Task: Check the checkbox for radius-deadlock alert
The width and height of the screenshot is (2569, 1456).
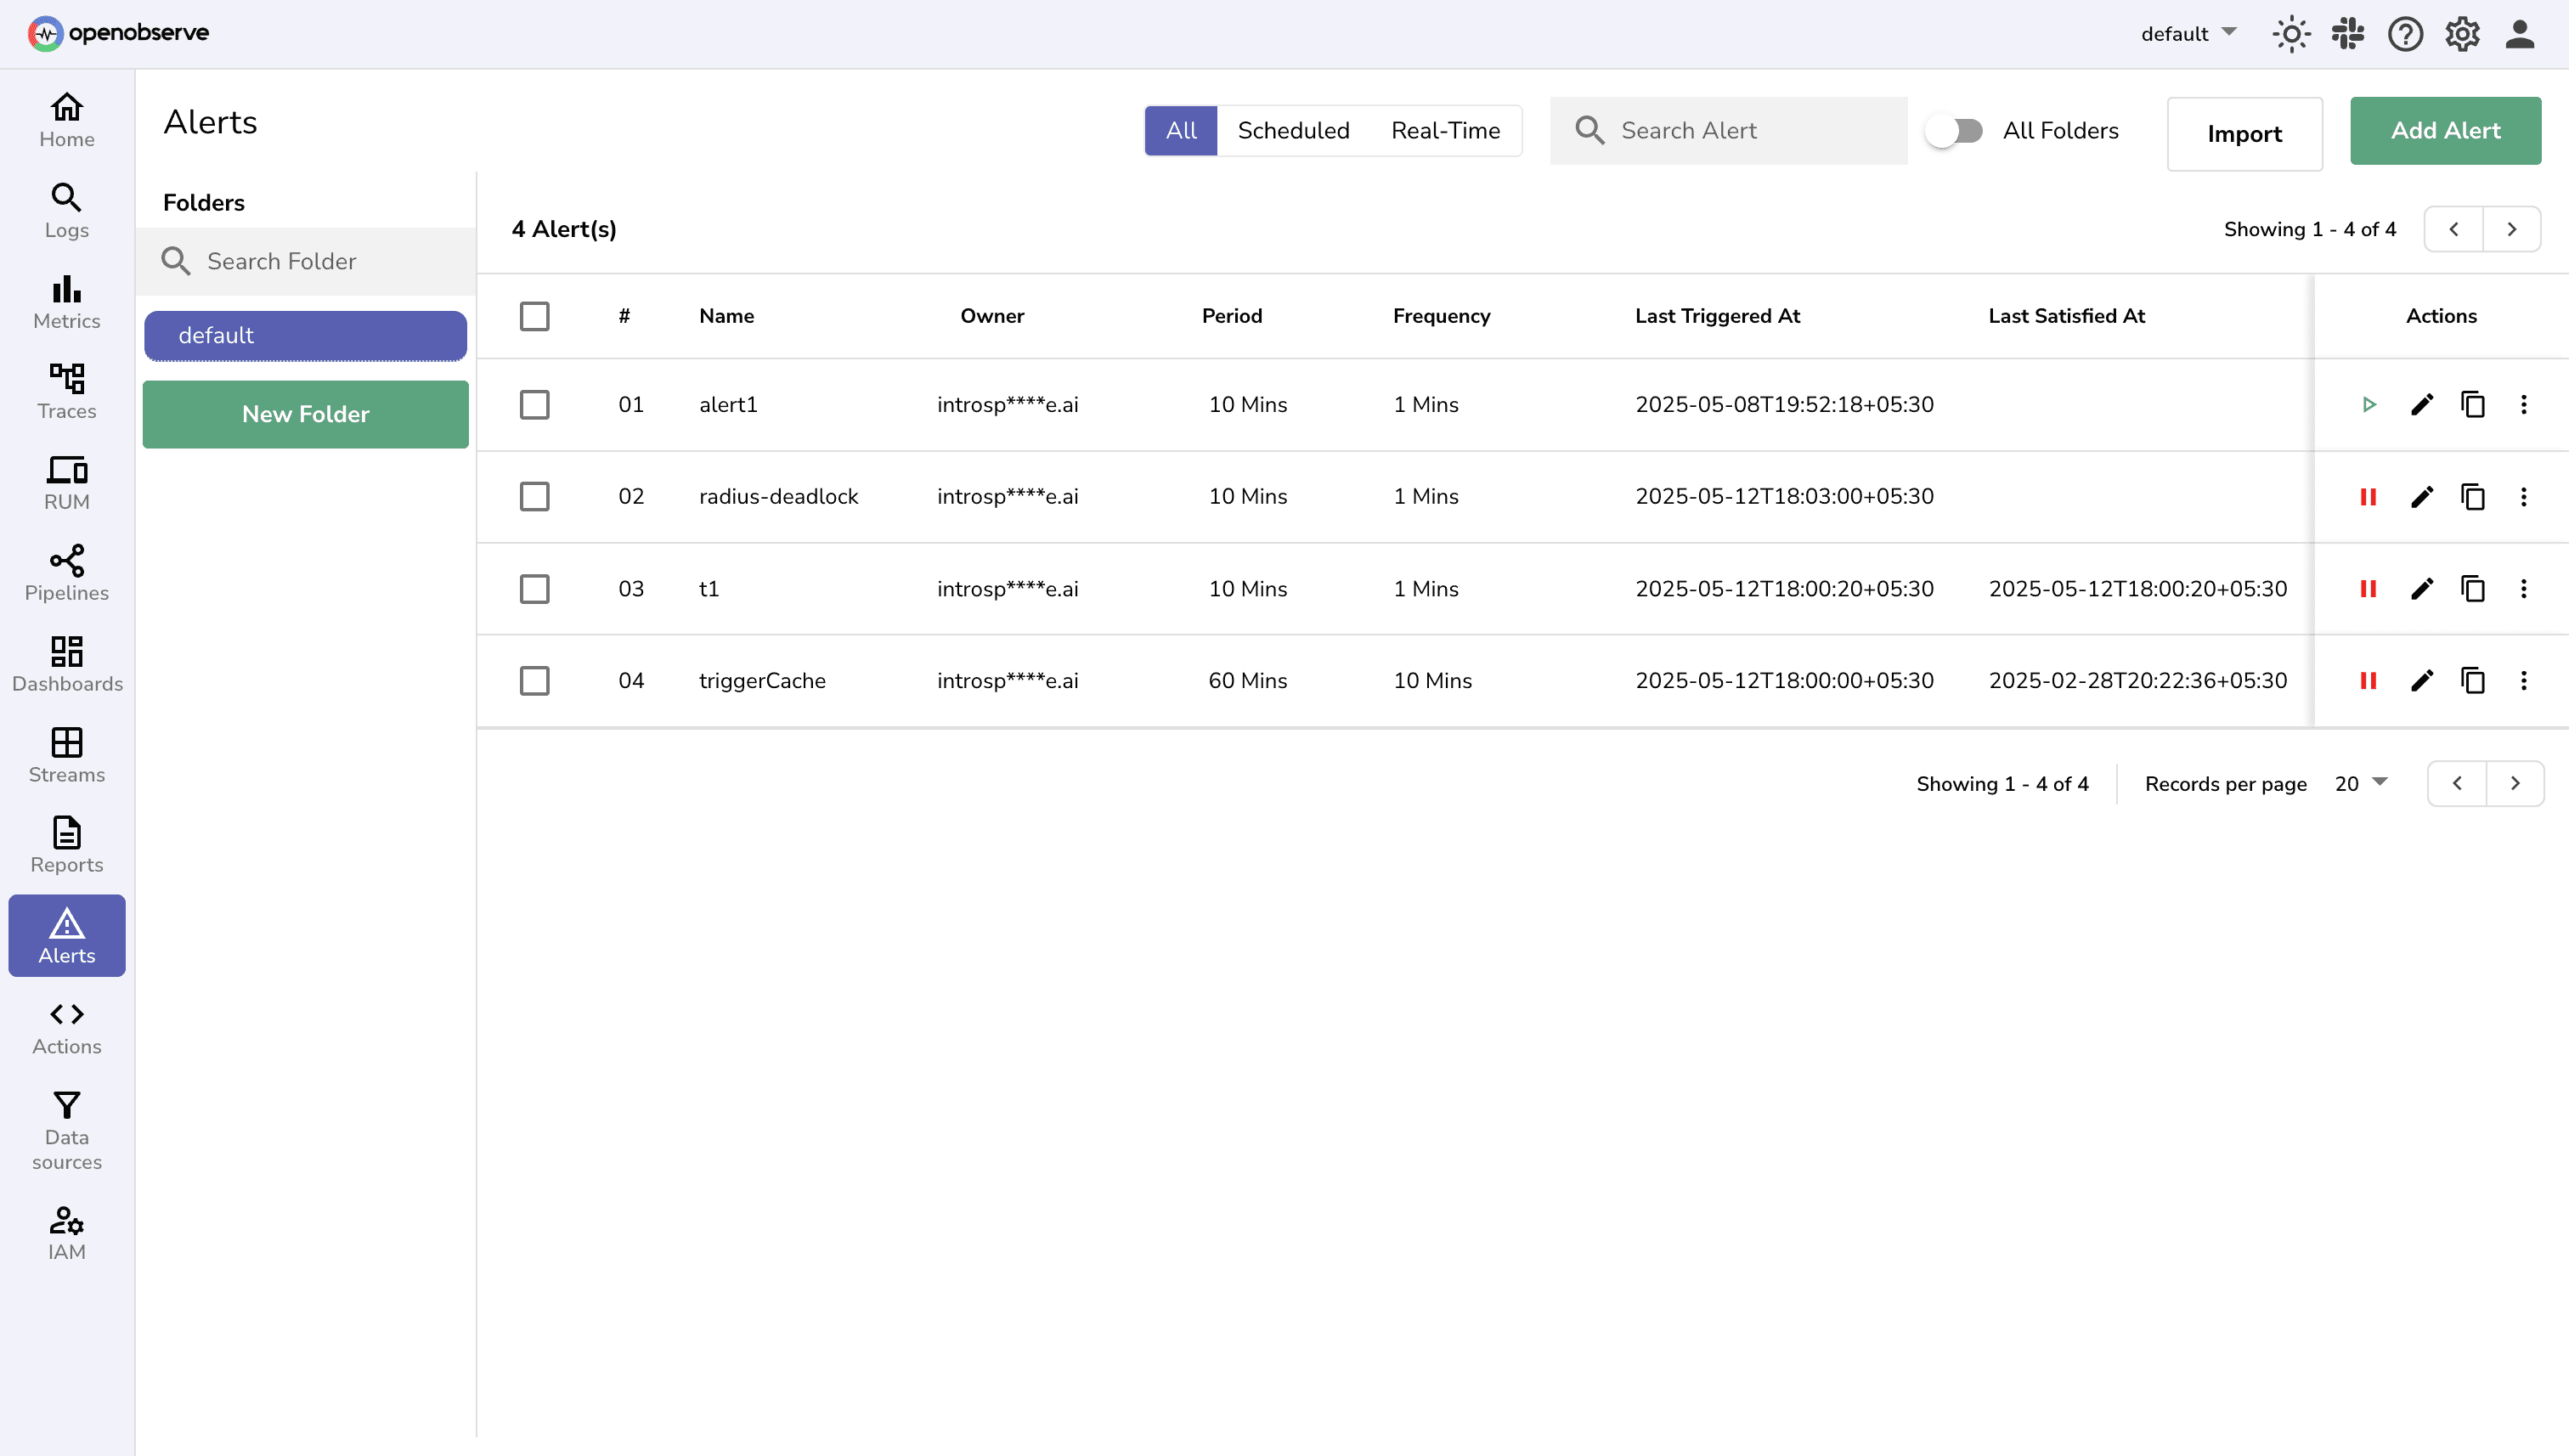Action: click(534, 496)
